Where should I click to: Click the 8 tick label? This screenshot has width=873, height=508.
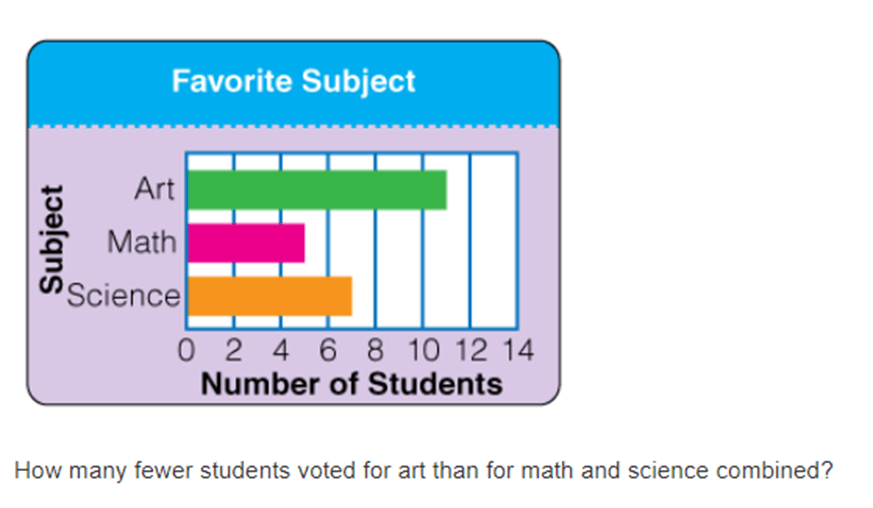(x=375, y=351)
